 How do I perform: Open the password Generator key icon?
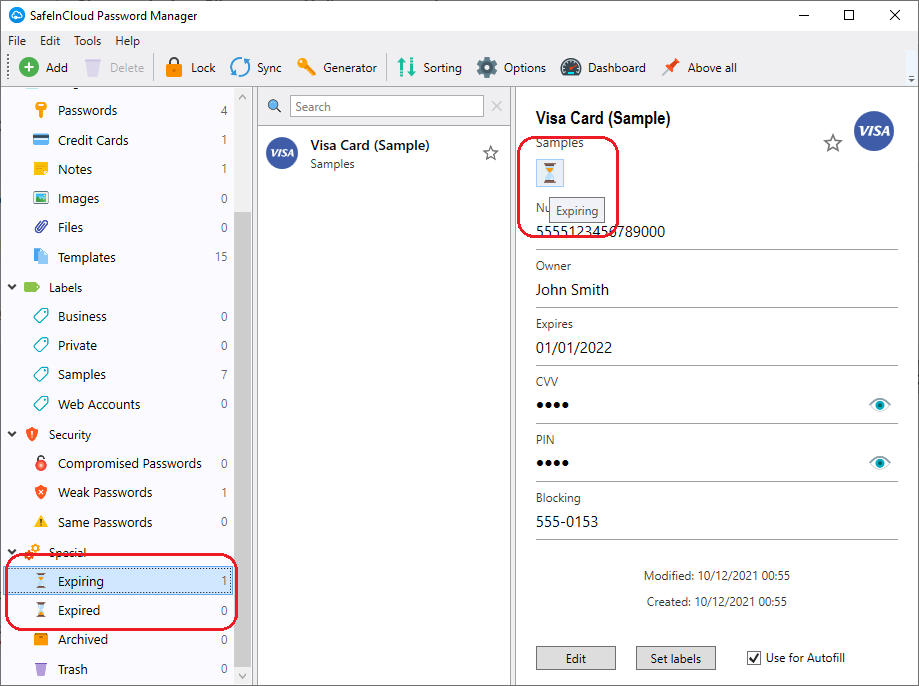tap(306, 67)
